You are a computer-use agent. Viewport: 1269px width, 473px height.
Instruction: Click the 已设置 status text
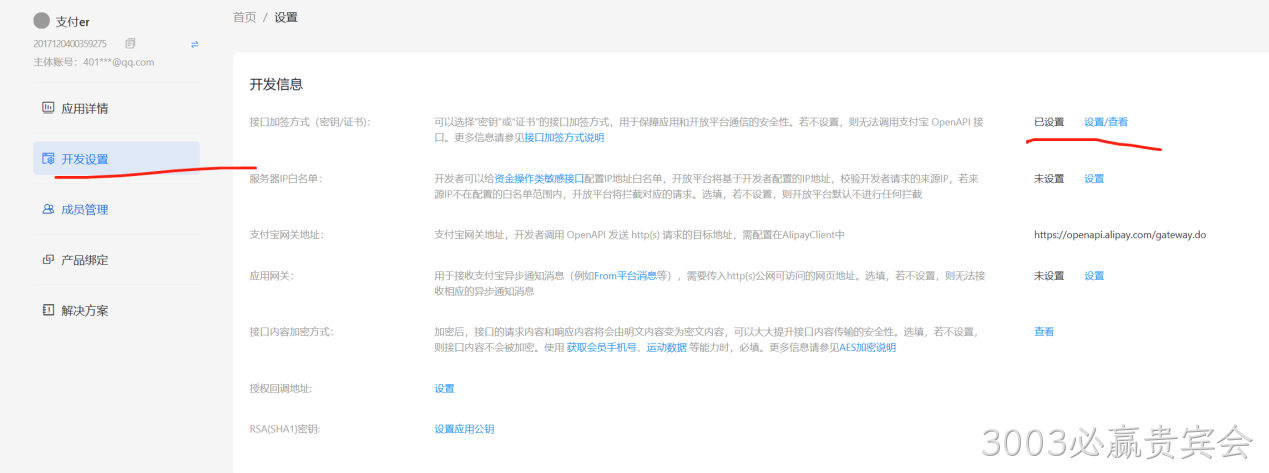point(1049,122)
